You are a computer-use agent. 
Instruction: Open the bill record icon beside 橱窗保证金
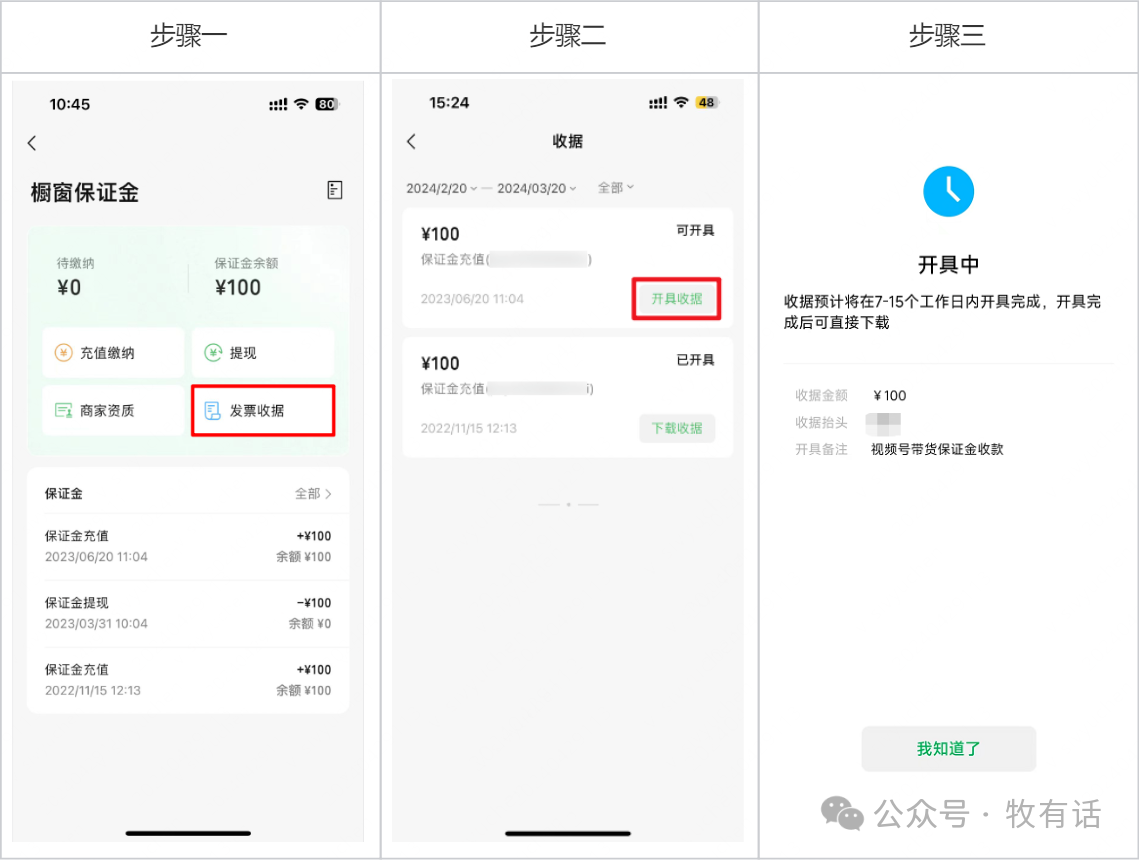click(334, 190)
